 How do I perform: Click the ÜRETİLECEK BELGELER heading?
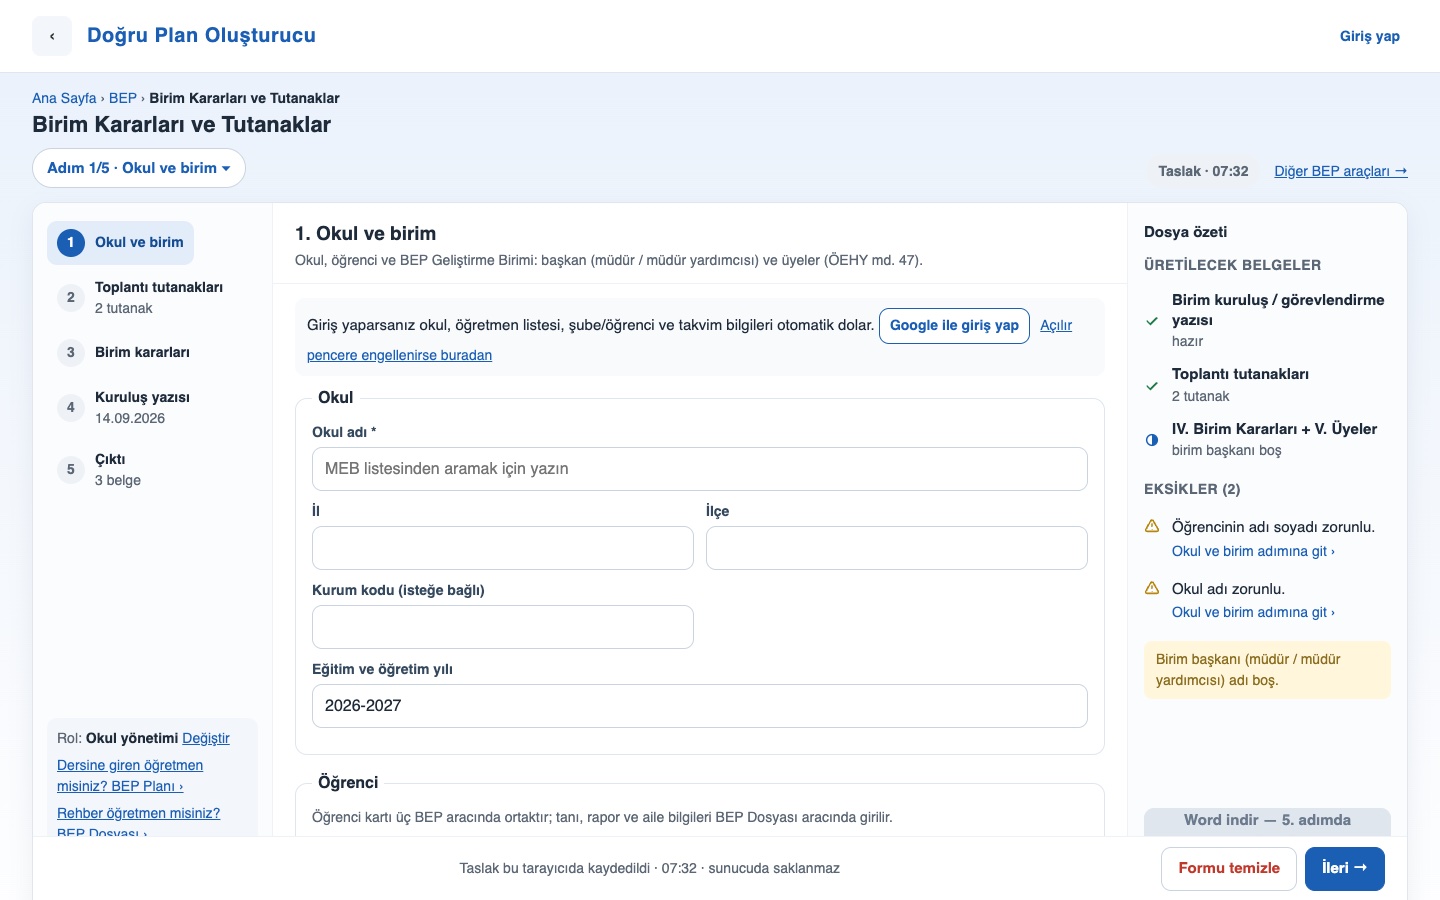[x=1232, y=265]
